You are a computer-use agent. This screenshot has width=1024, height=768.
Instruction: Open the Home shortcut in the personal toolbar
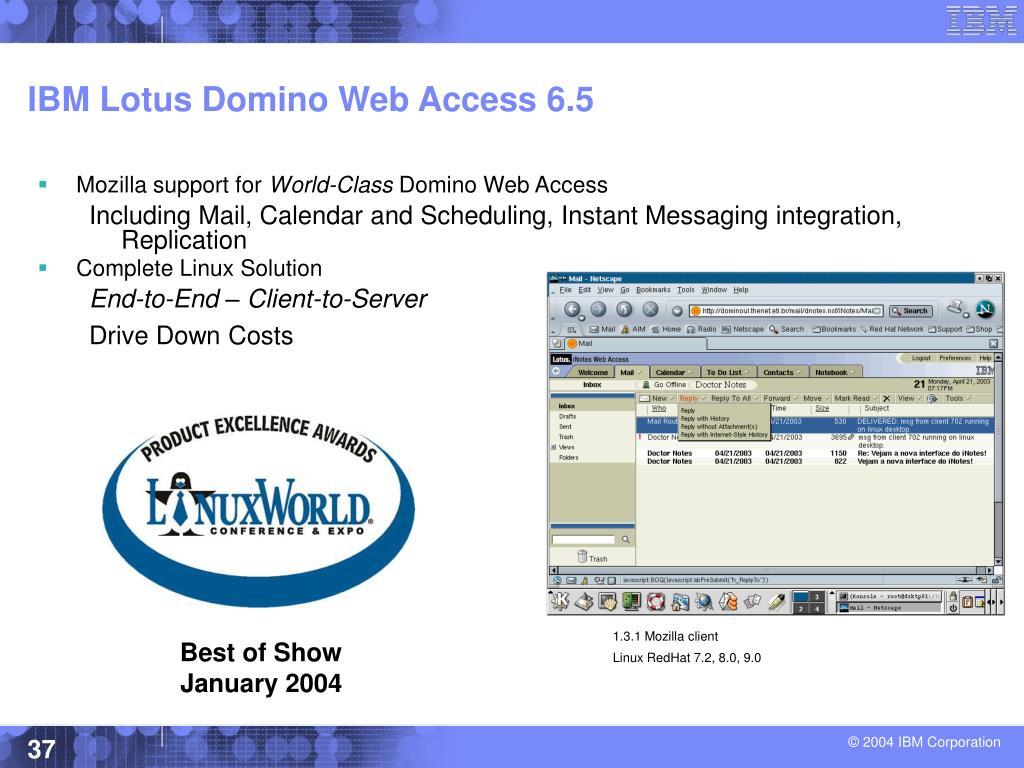click(666, 329)
